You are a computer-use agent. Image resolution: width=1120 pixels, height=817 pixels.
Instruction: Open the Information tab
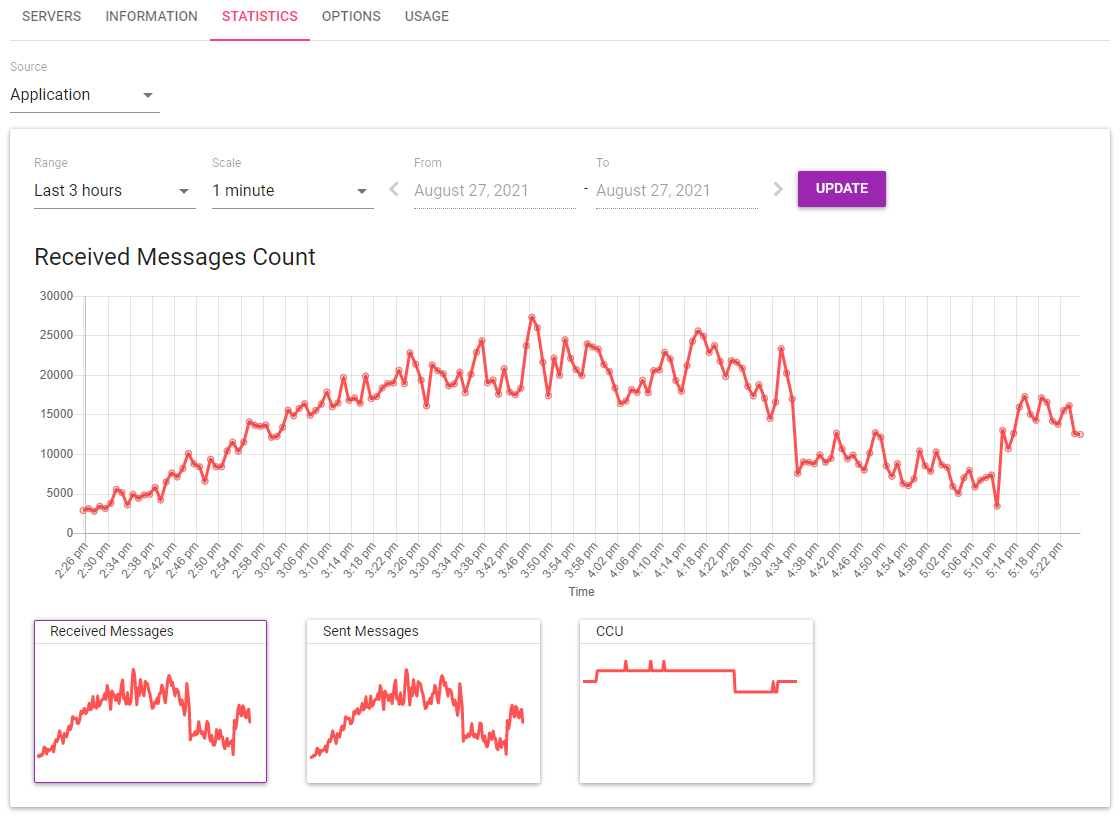click(x=151, y=16)
